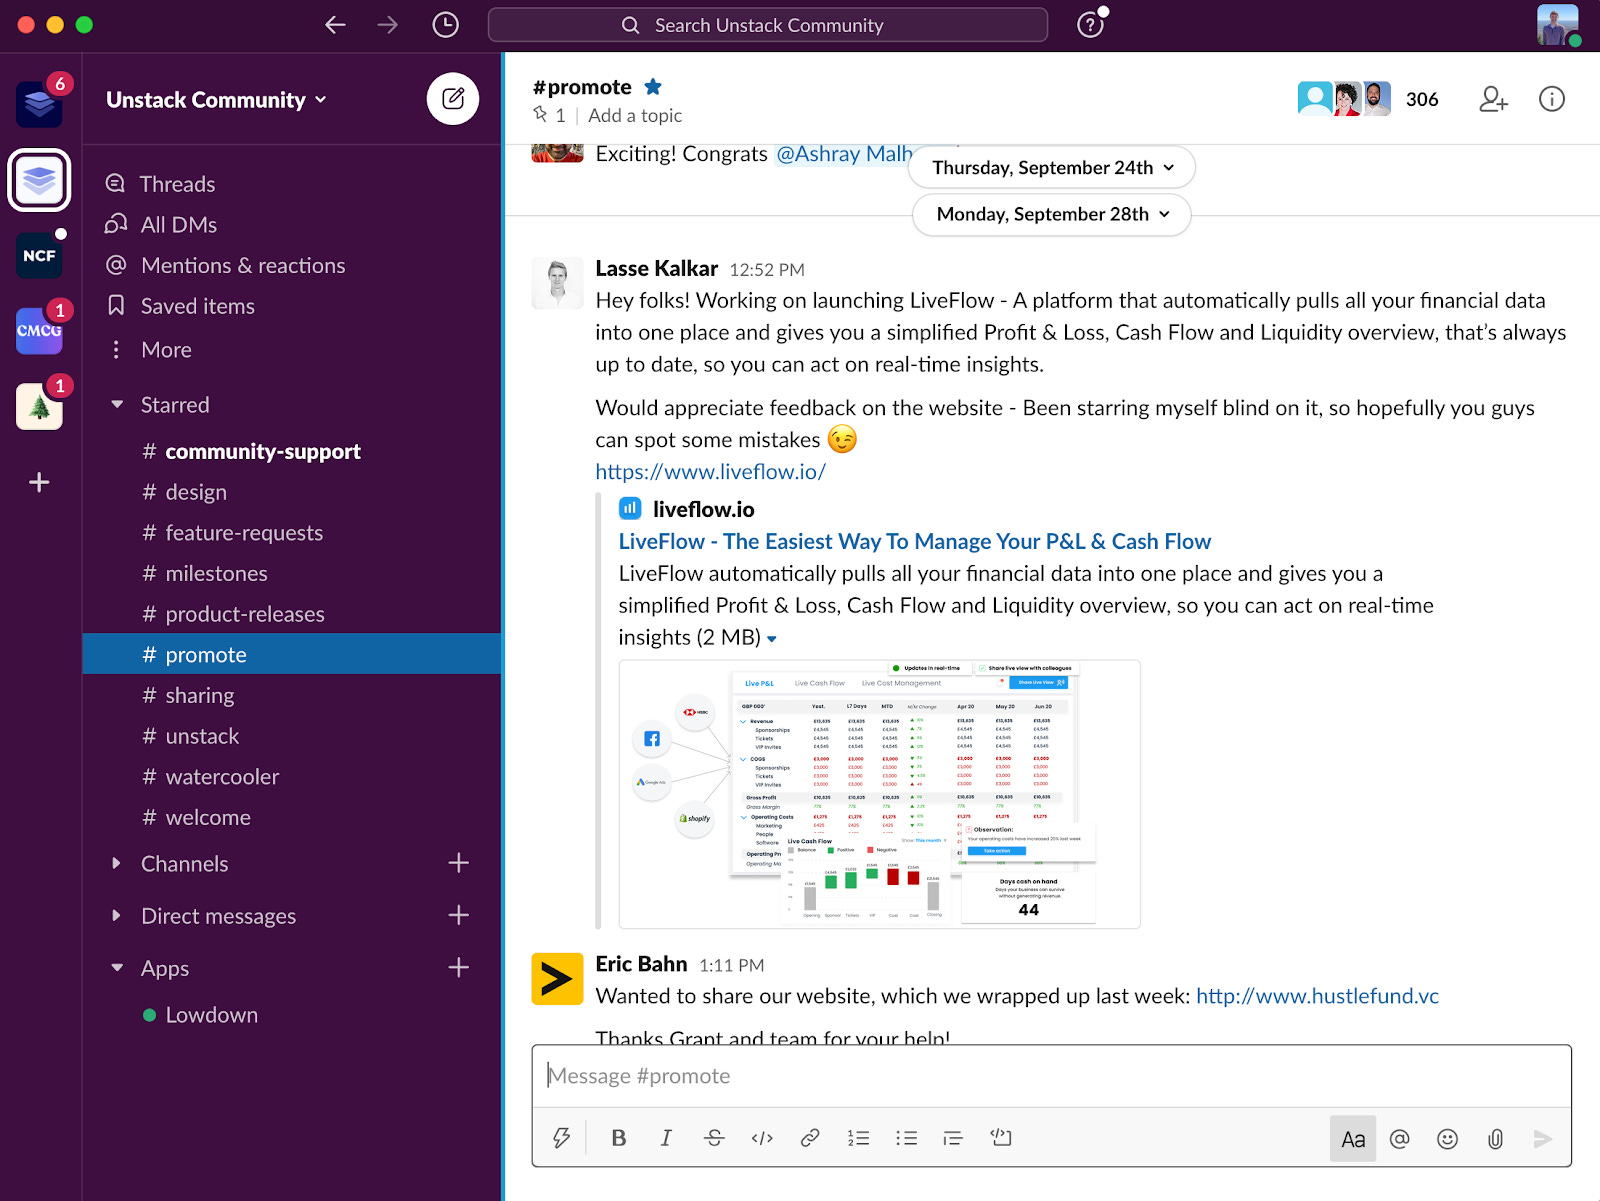This screenshot has height=1201, width=1600.
Task: Toggle strikethrough formatting
Action: click(x=714, y=1138)
